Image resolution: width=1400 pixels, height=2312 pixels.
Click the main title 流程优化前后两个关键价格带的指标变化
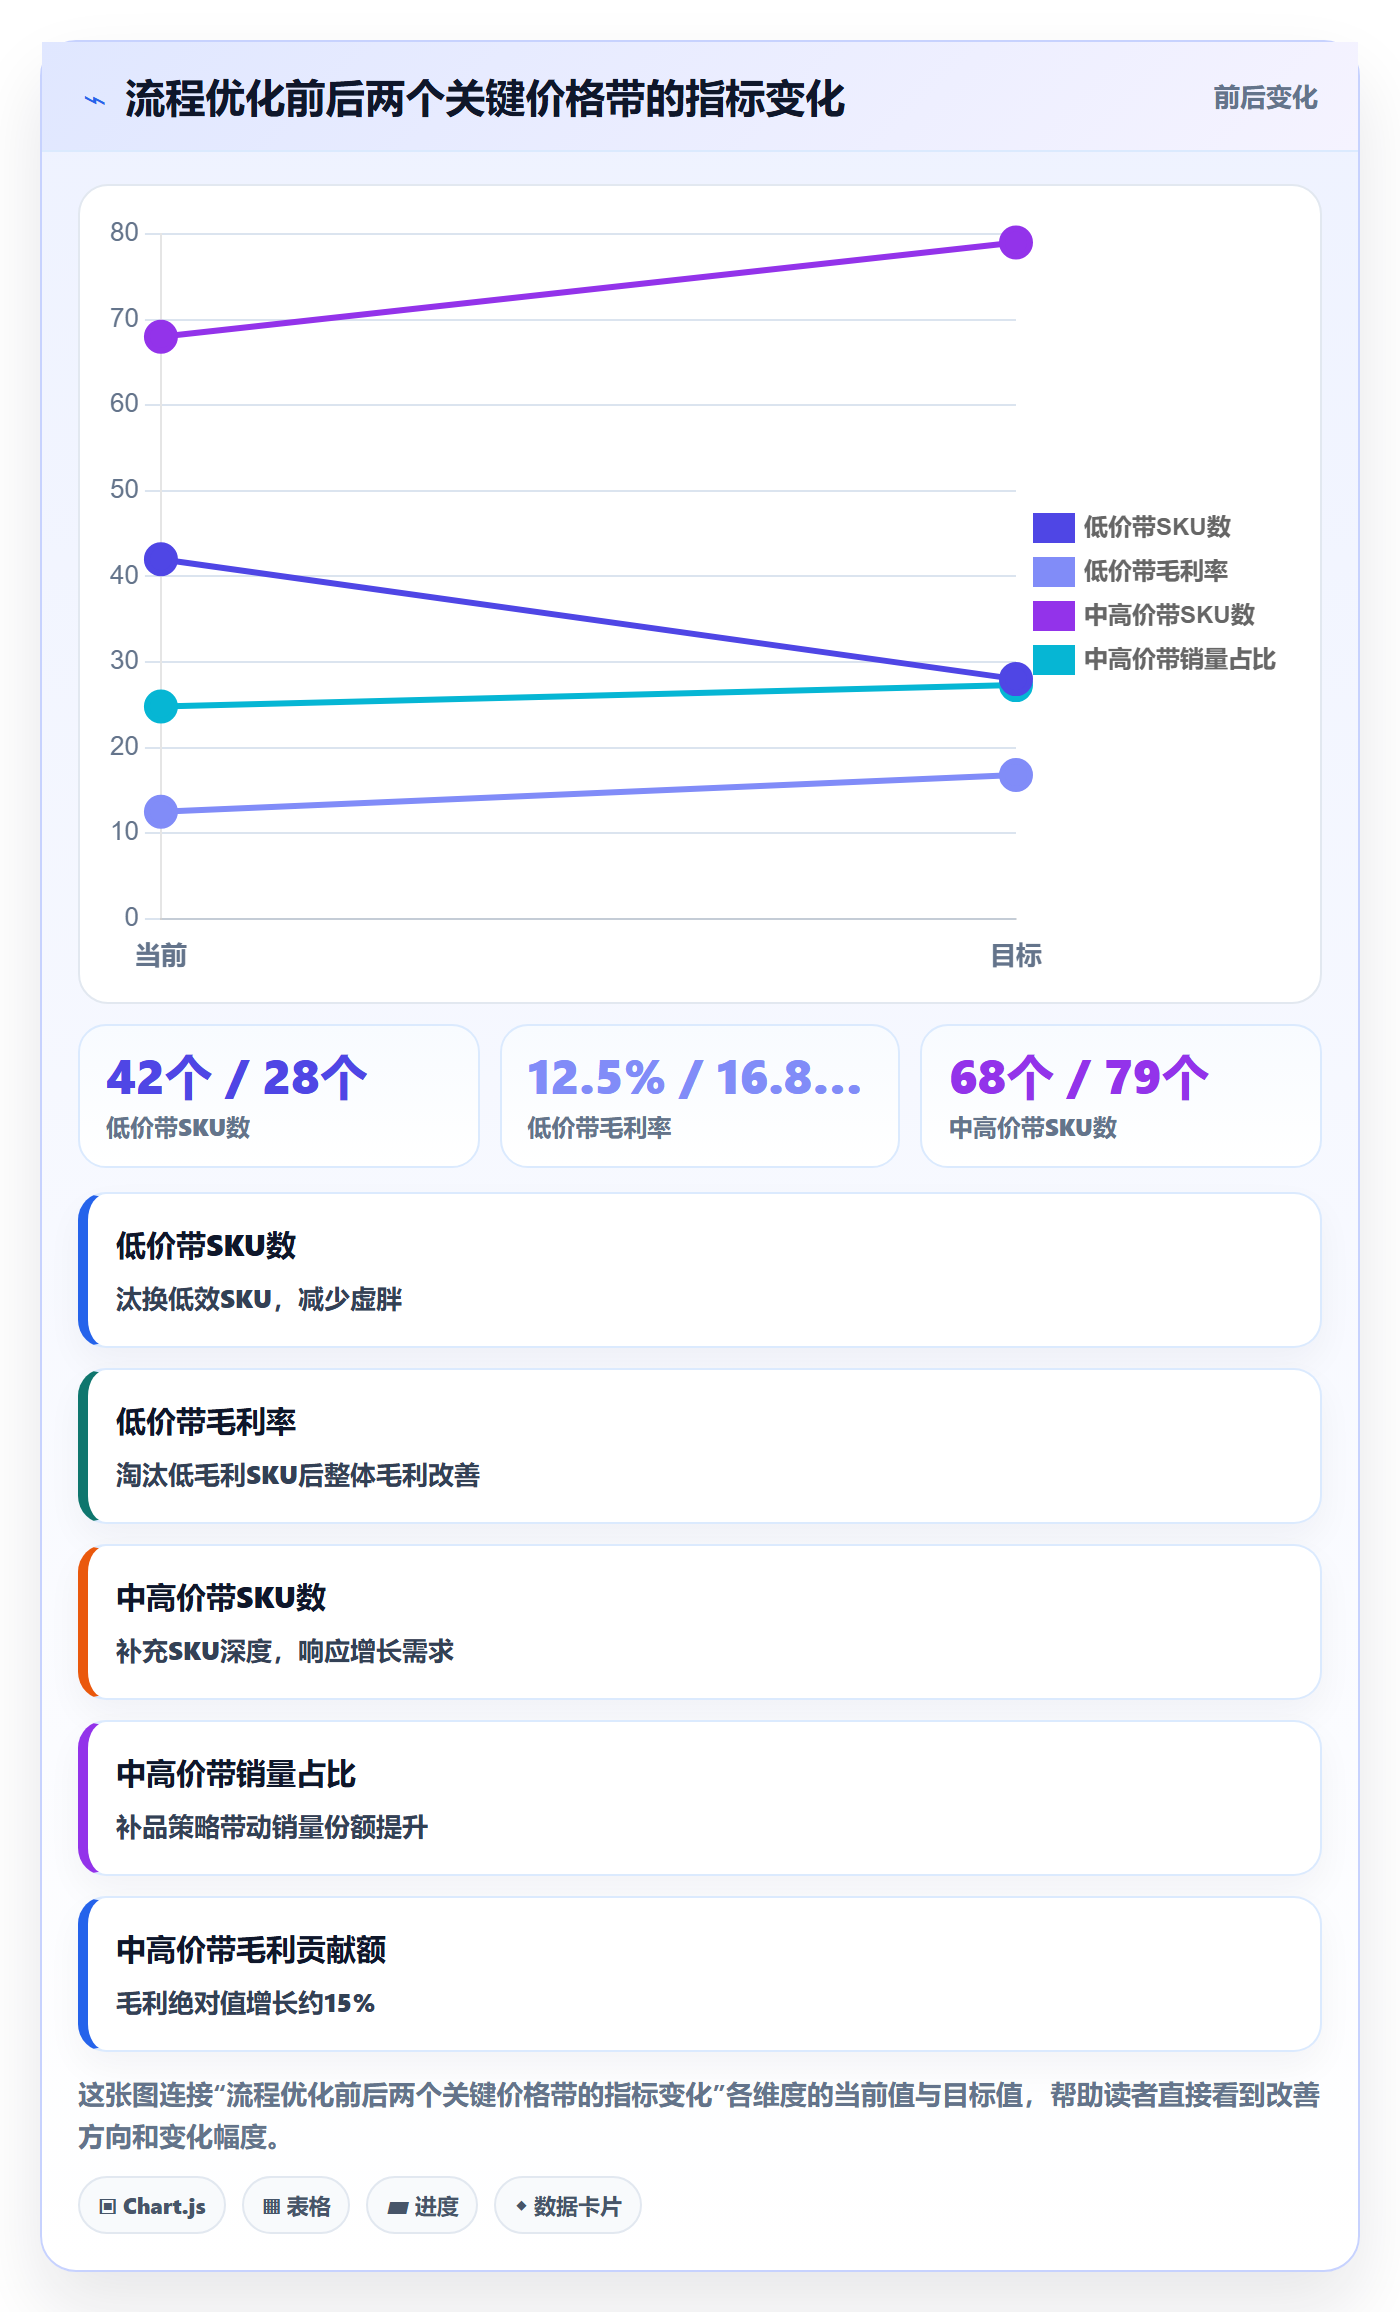pos(485,99)
